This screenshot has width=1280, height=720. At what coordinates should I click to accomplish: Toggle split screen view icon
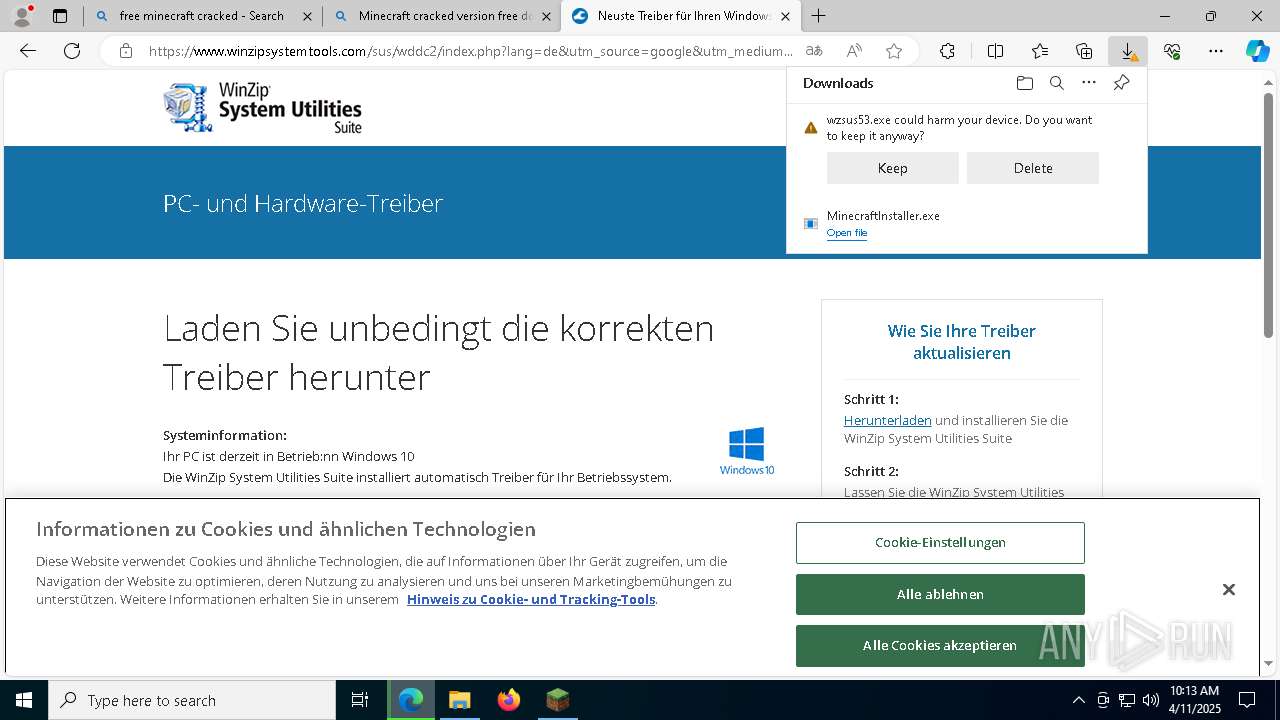[995, 51]
